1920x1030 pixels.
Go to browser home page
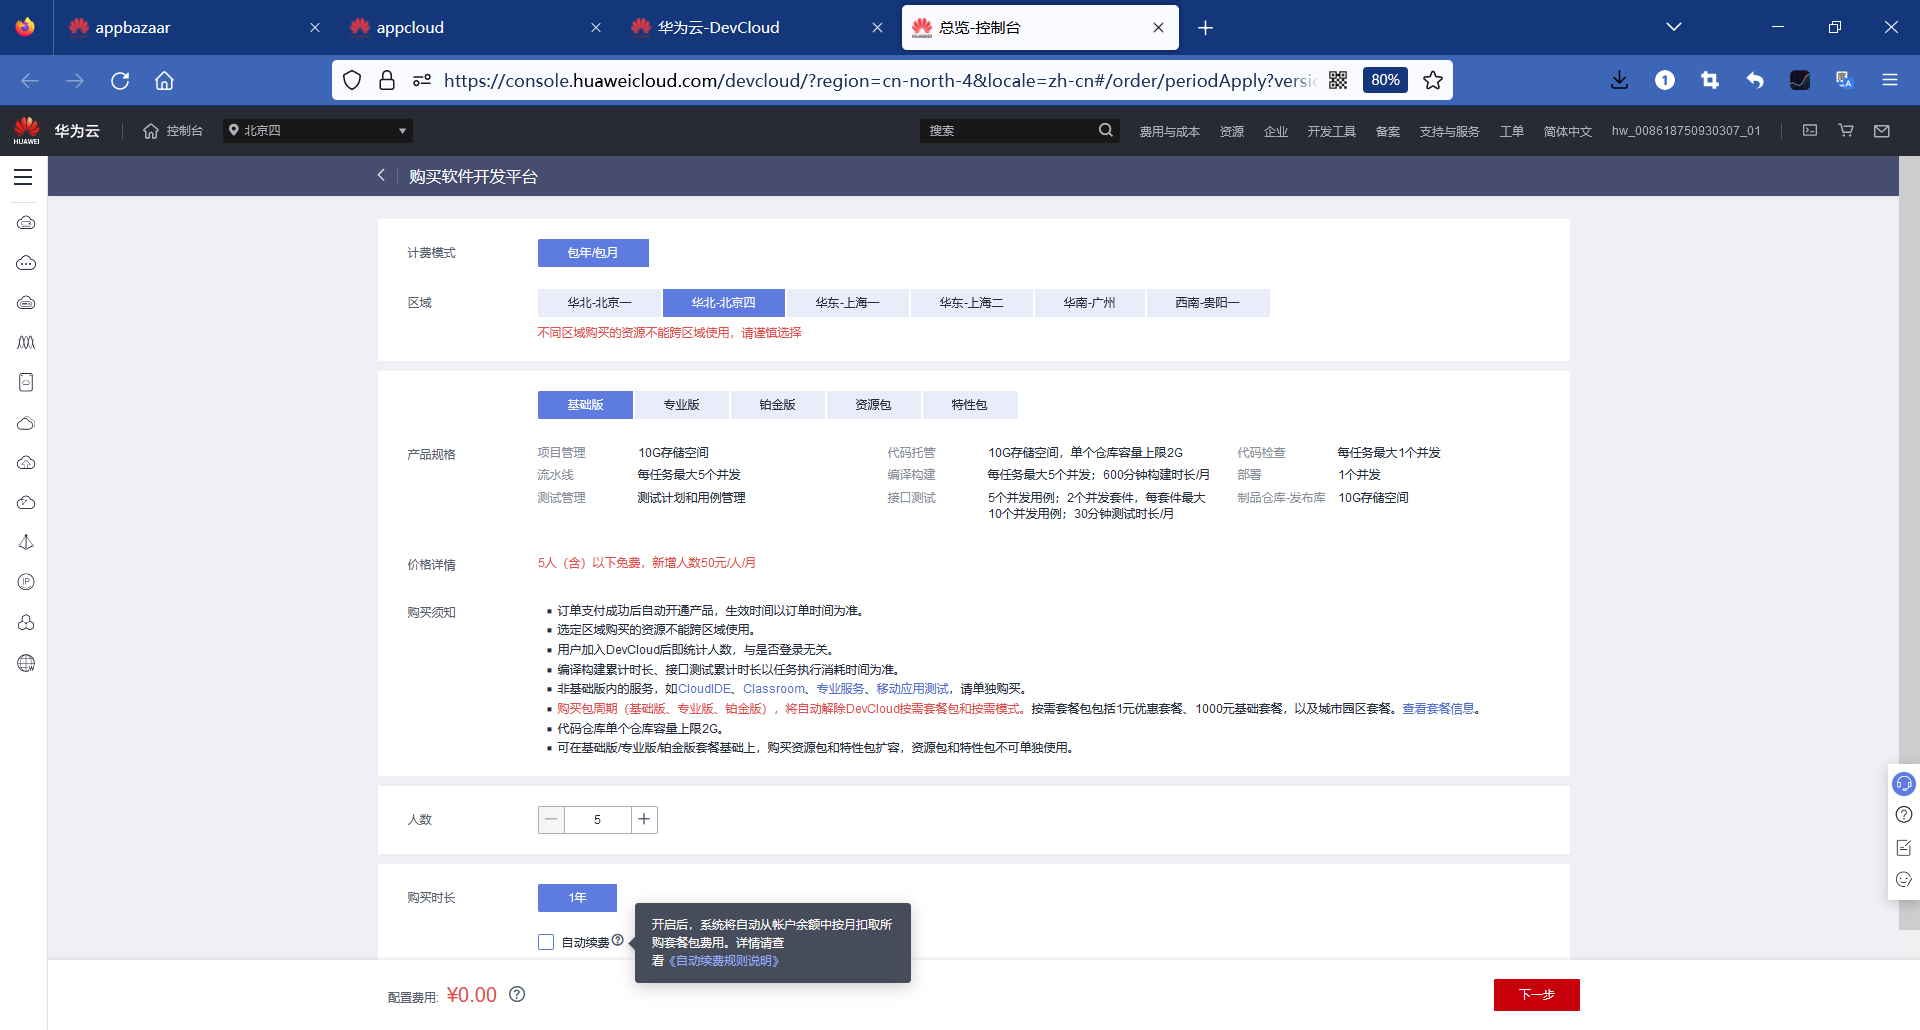[x=165, y=80]
